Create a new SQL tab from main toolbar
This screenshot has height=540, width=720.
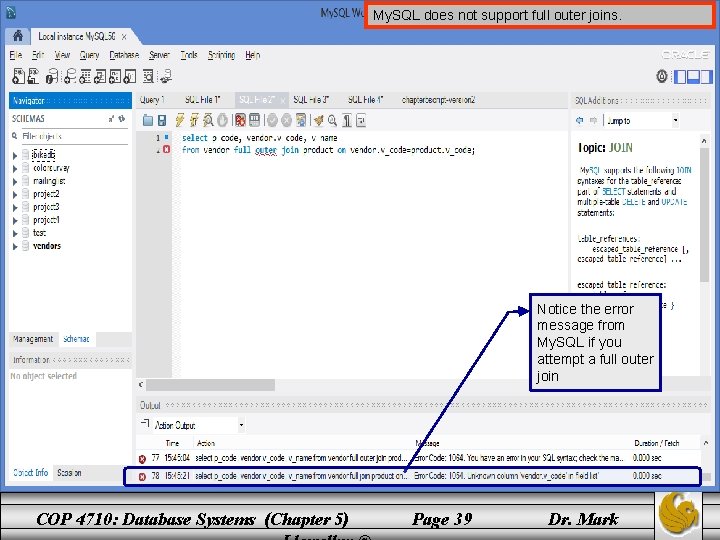pos(18,76)
